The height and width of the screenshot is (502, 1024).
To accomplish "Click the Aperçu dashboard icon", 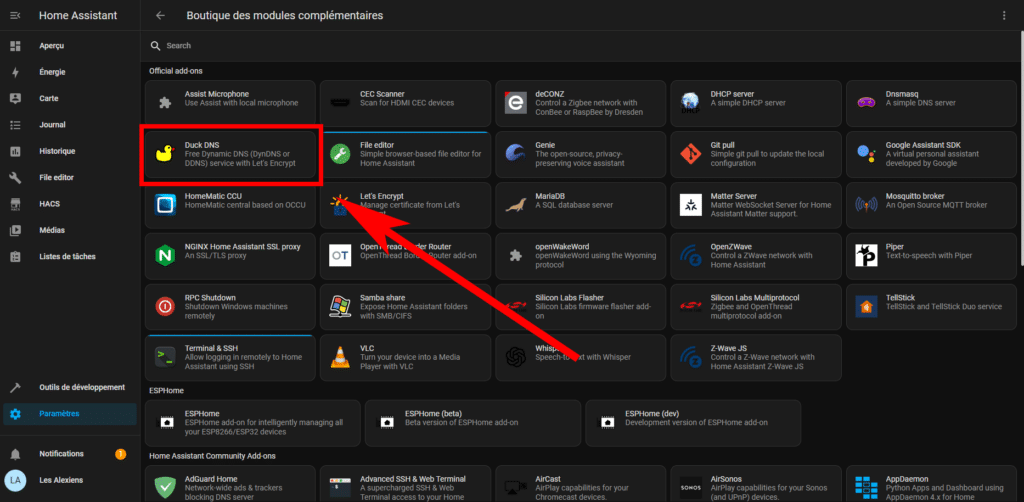I will pos(16,46).
